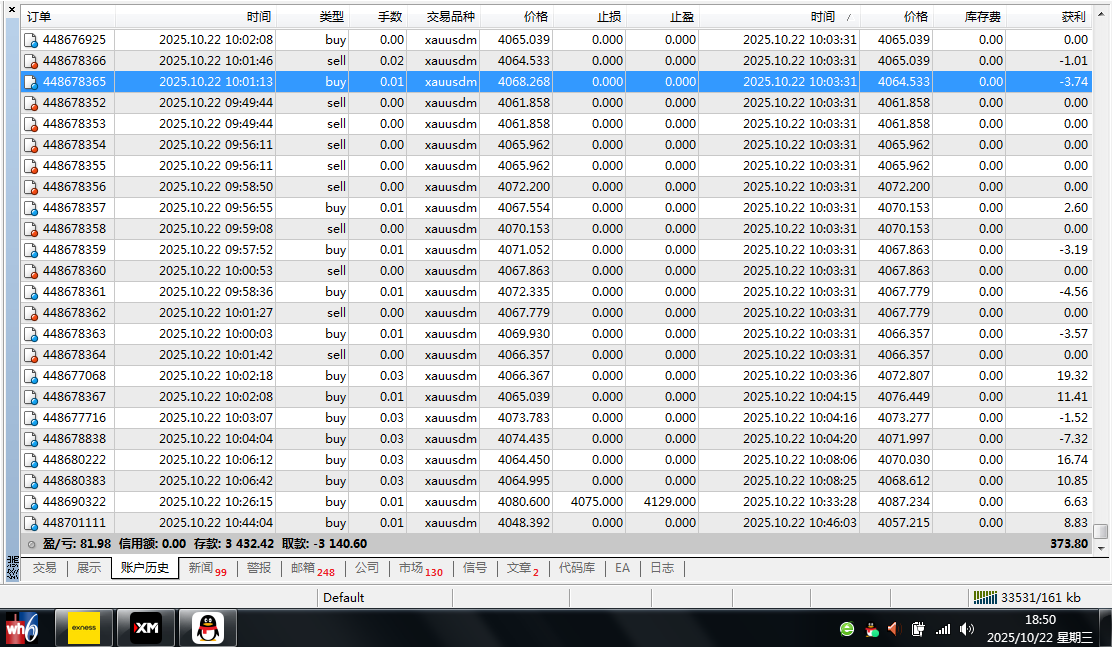The image size is (1112, 647).
Task: Click the clock showing 18:50 in taskbar
Action: (1039, 620)
